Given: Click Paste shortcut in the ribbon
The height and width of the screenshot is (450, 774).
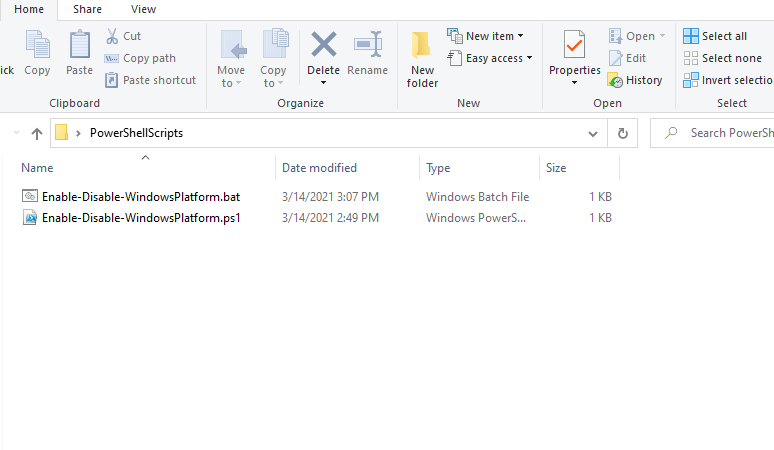Looking at the screenshot, I should (151, 80).
